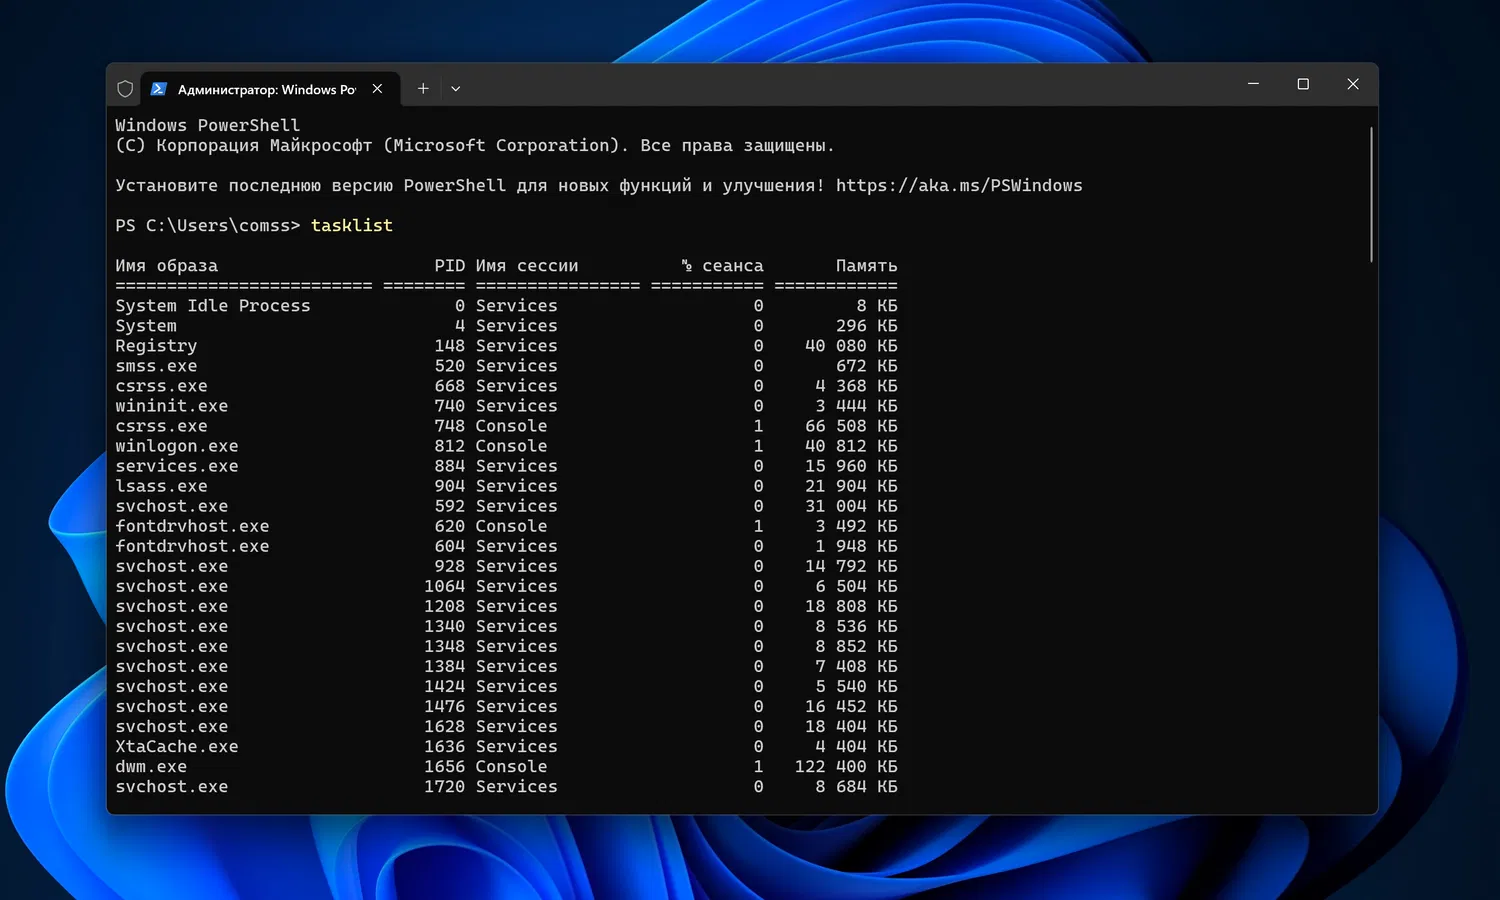
Task: Click the "wininit.exe" process name
Action: [x=171, y=406]
